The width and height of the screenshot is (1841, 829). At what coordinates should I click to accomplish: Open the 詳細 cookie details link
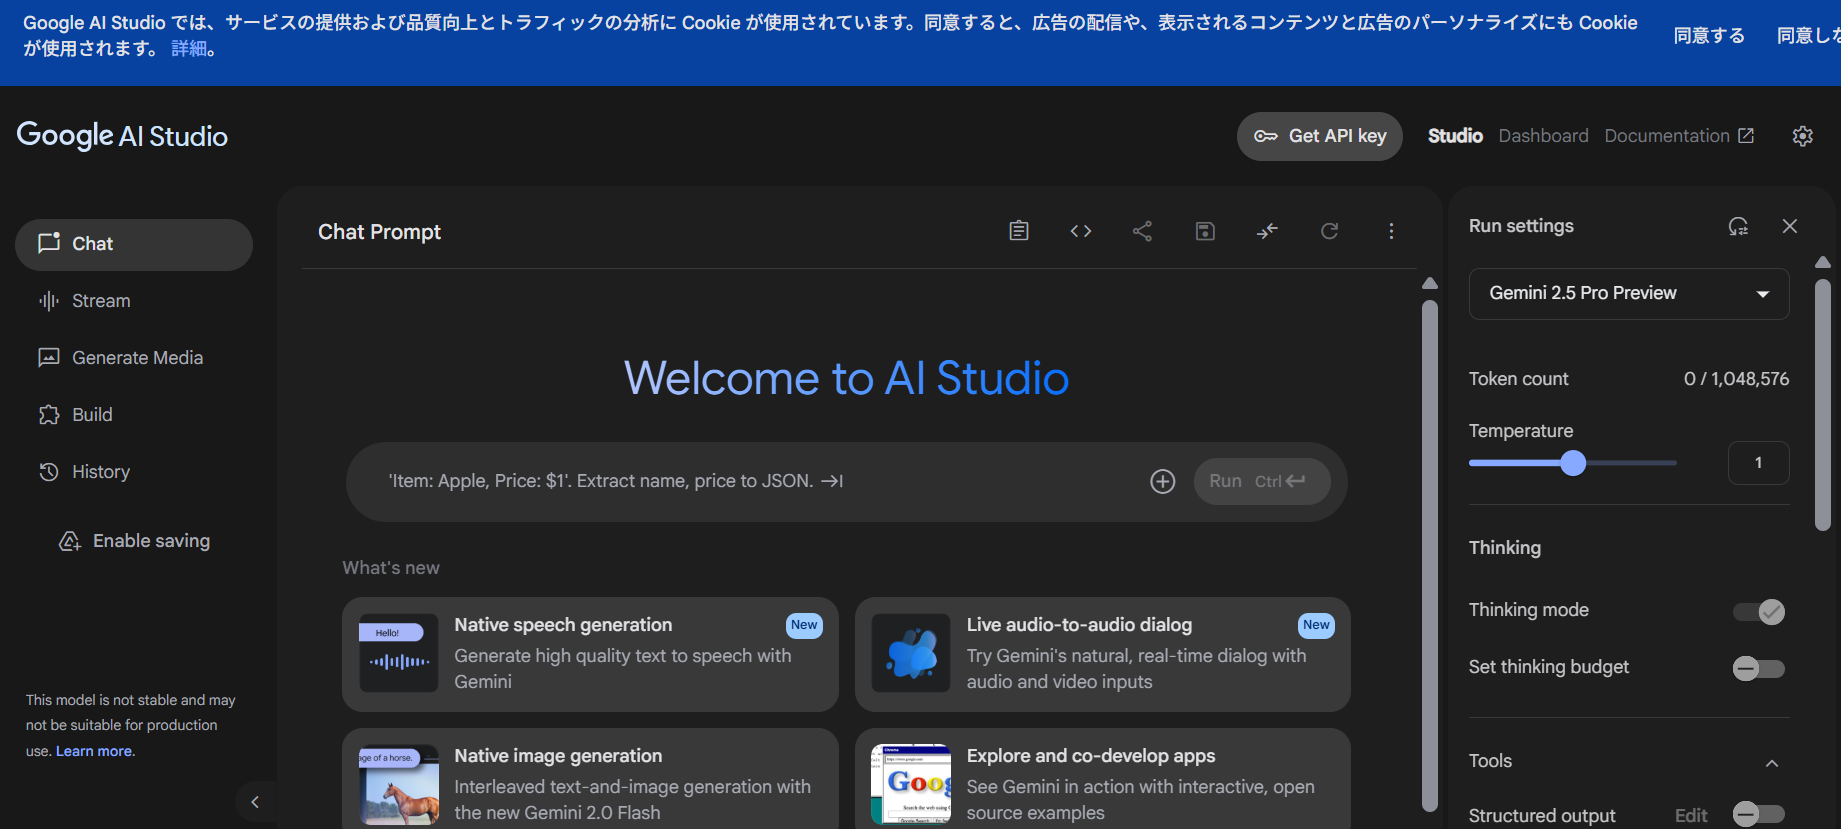[189, 49]
